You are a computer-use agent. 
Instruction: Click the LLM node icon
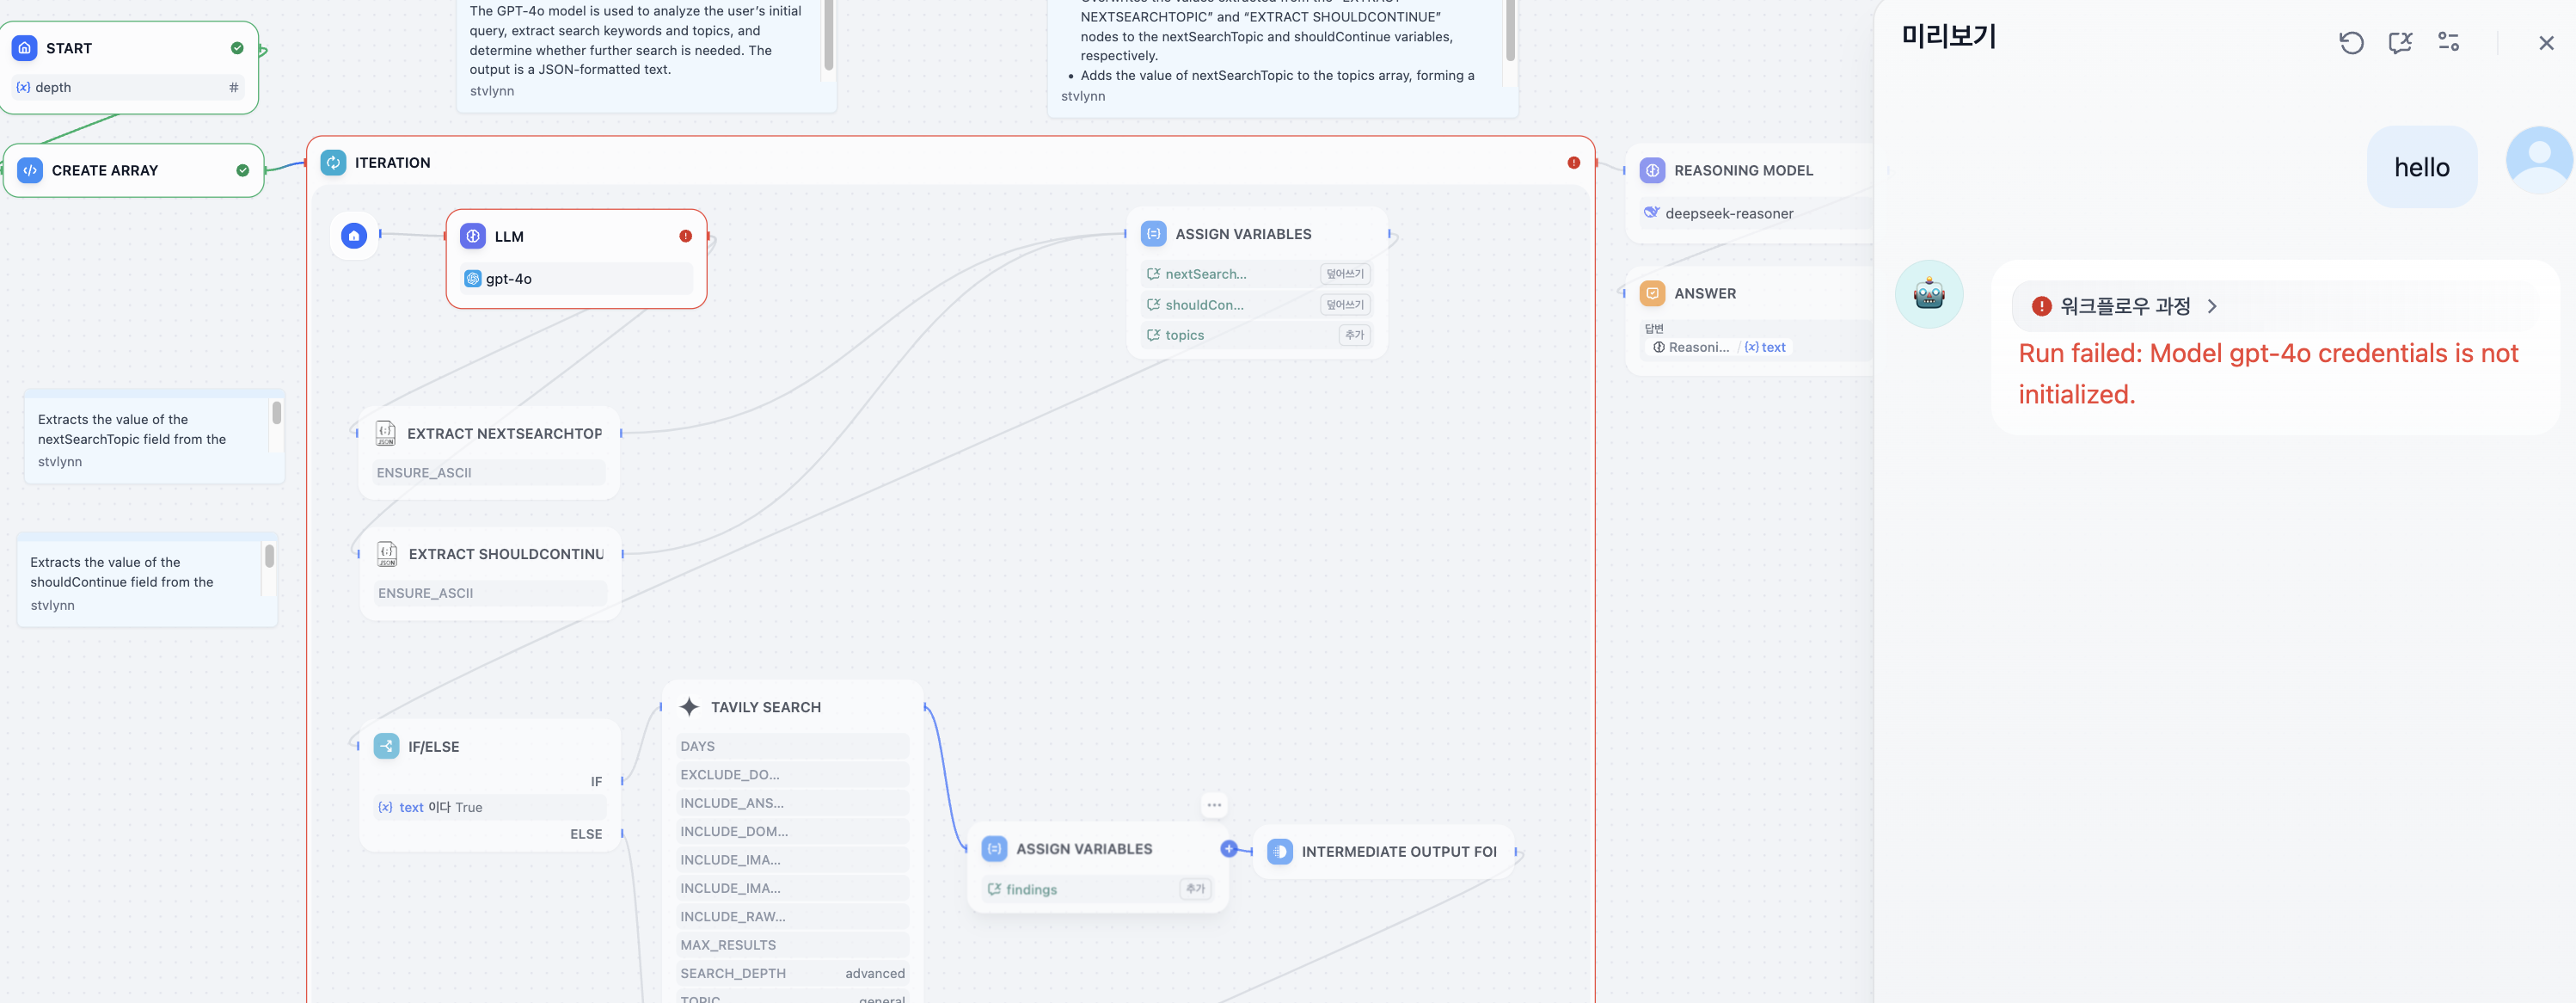coord(473,236)
